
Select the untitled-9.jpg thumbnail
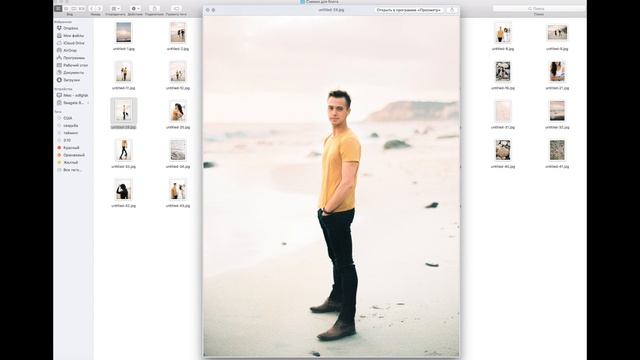pos(557,33)
